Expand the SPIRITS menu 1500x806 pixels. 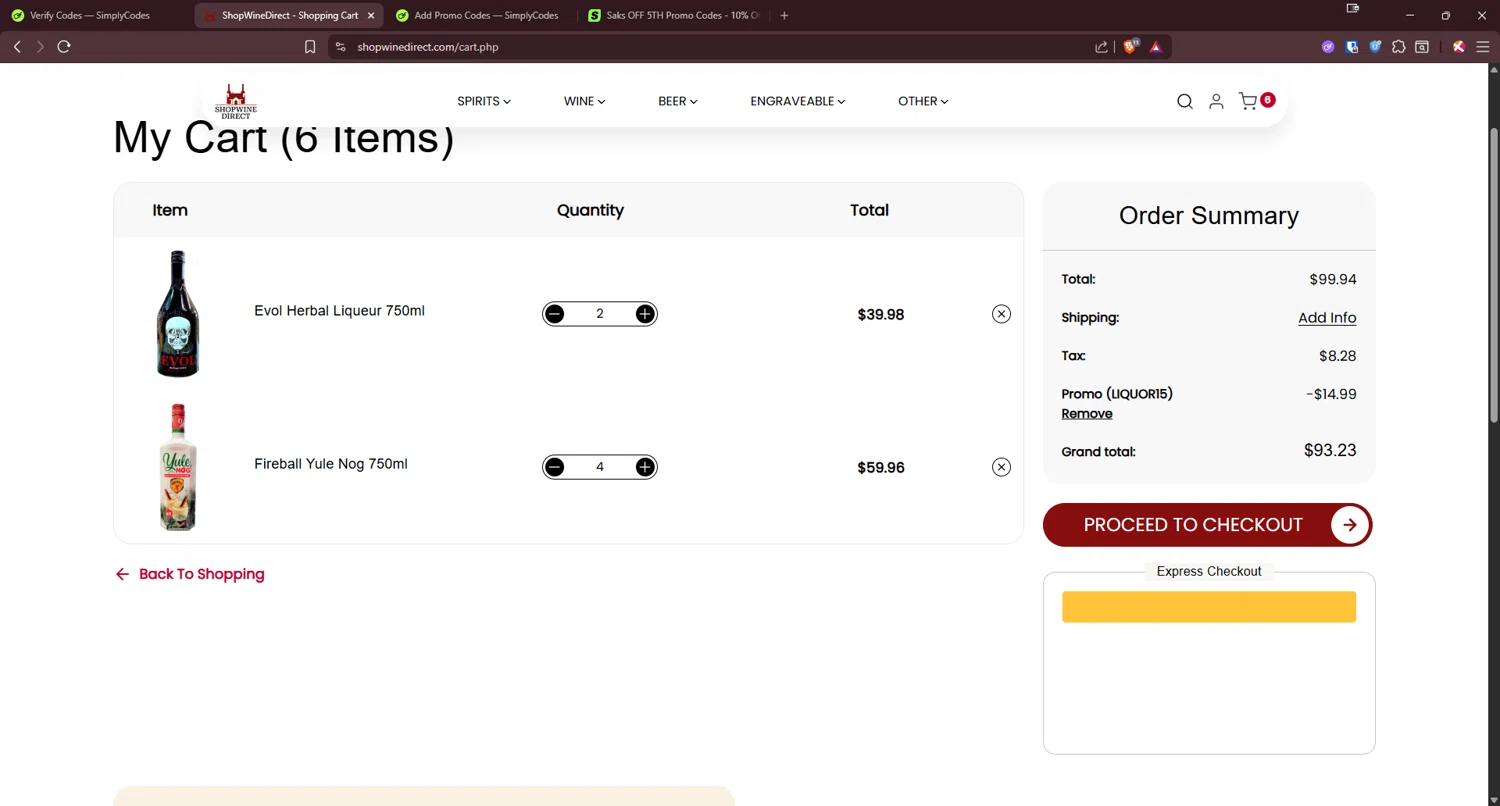point(484,101)
